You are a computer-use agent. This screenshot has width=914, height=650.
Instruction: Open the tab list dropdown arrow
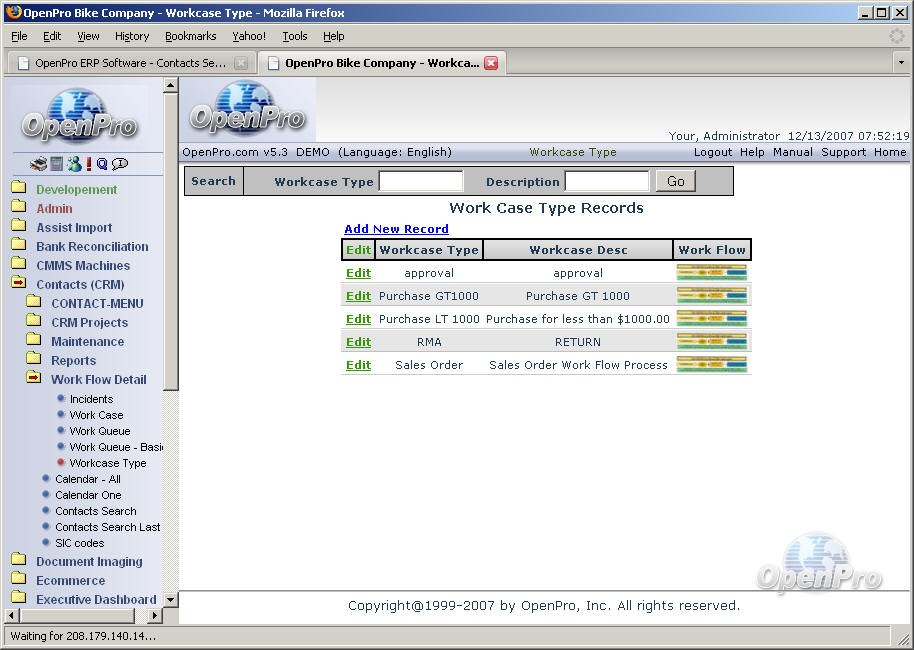[x=901, y=62]
